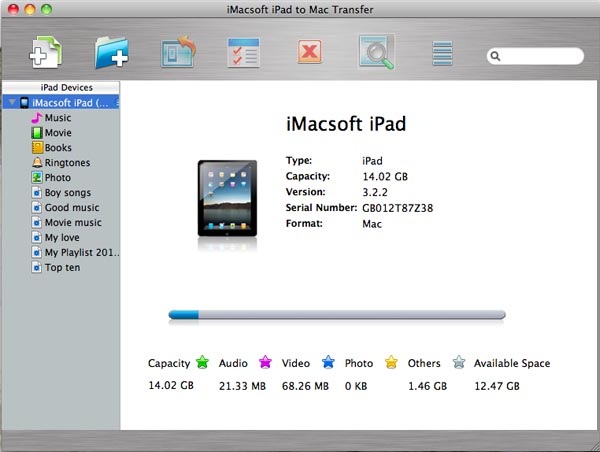Click the search magnifier icon
The image size is (600, 452).
tap(495, 56)
